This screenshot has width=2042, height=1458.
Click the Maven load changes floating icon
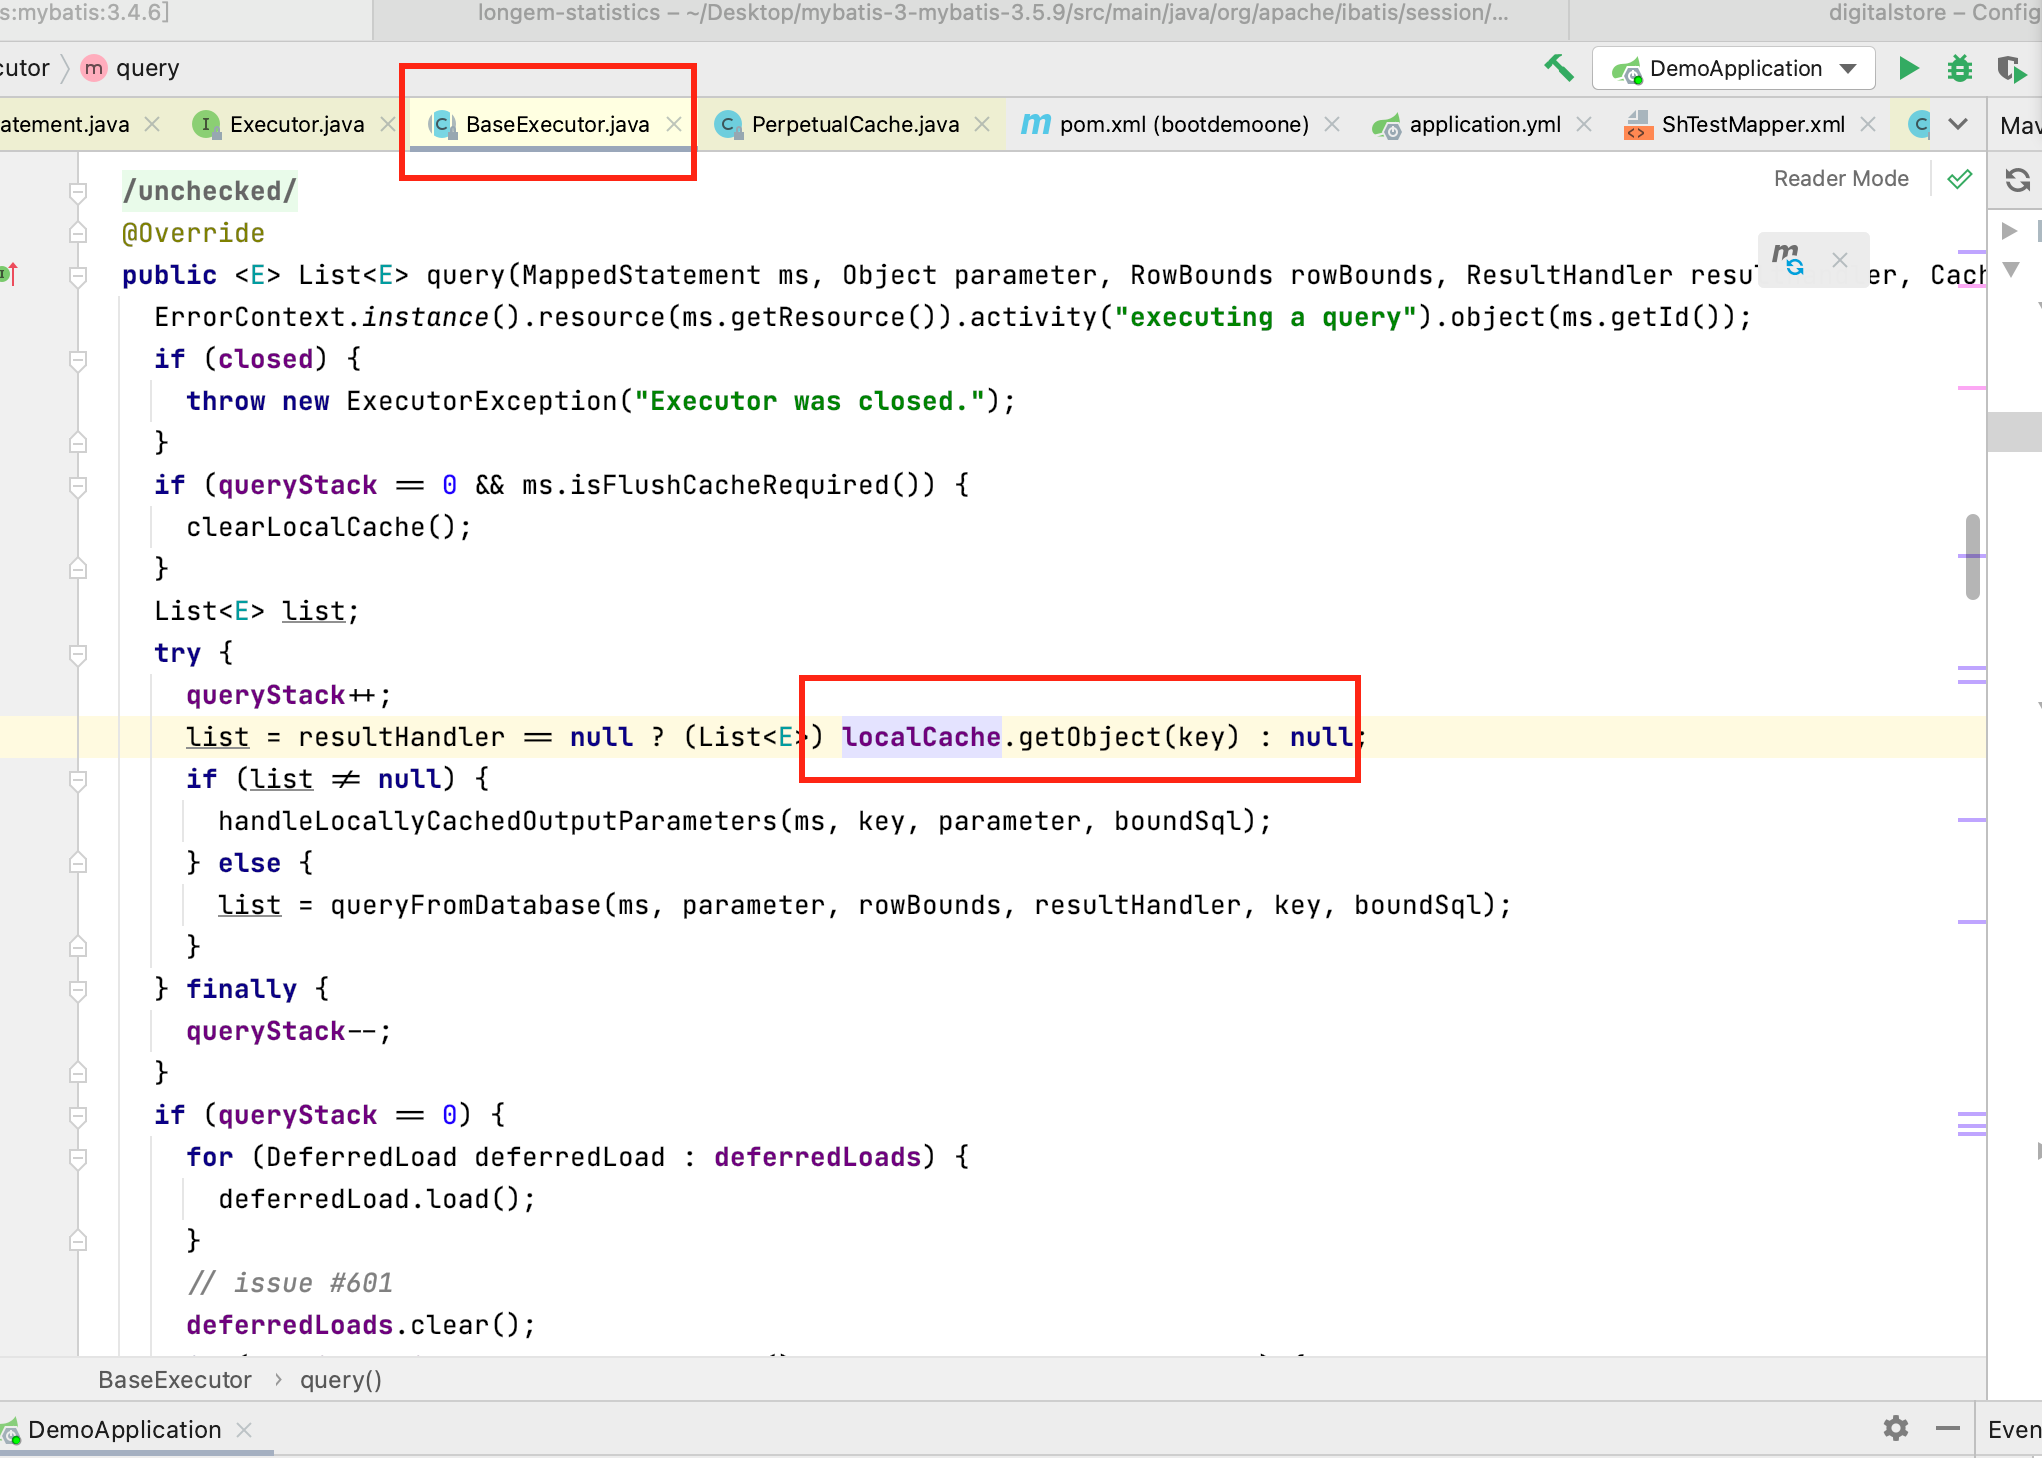click(1788, 259)
